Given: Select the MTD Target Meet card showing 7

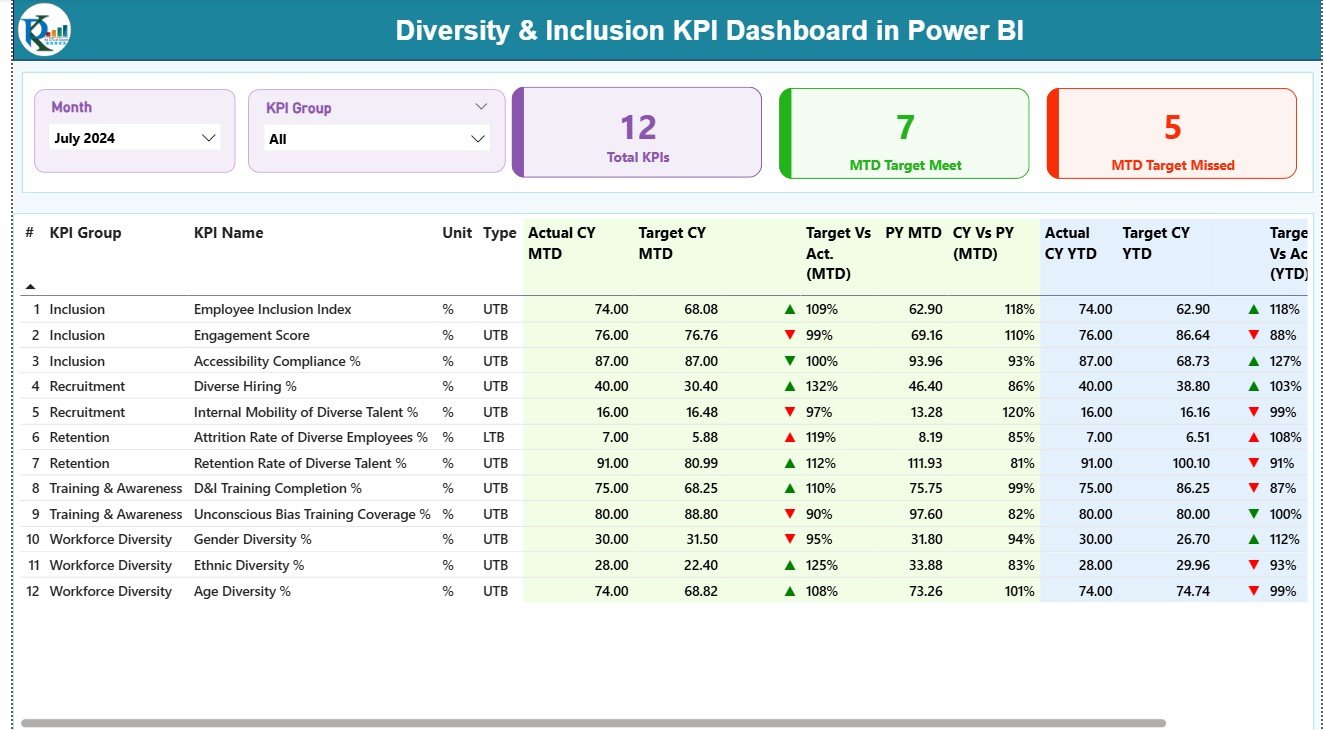Looking at the screenshot, I should [x=903, y=132].
